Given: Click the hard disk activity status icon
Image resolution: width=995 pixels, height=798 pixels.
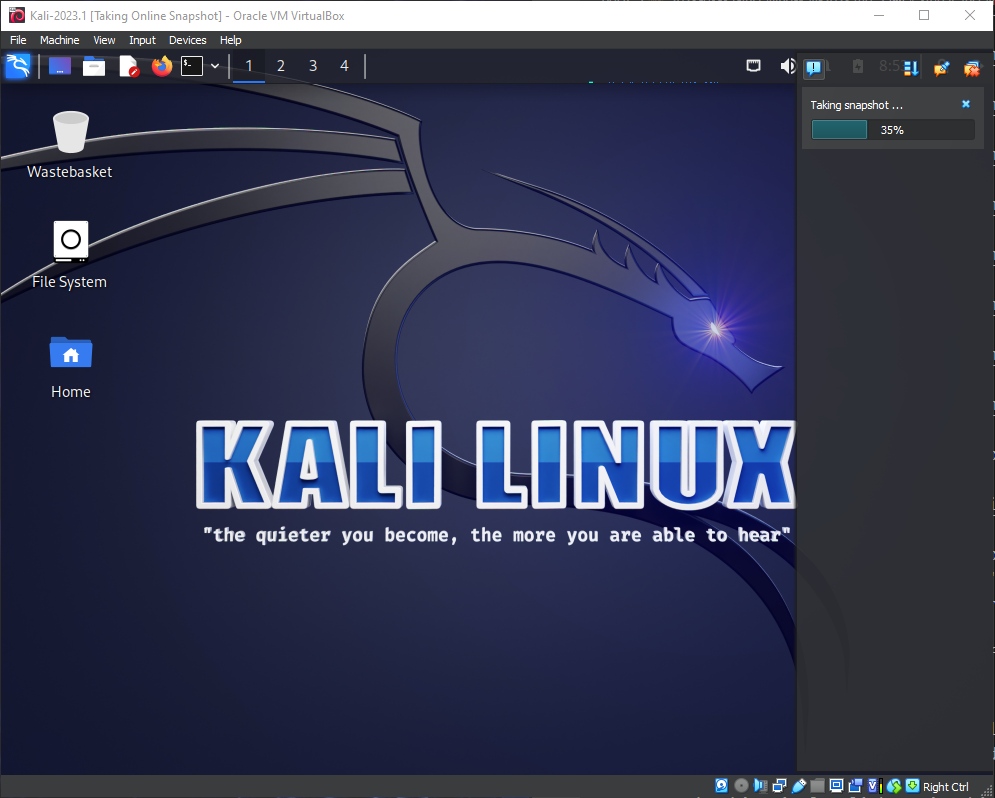Looking at the screenshot, I should [722, 786].
